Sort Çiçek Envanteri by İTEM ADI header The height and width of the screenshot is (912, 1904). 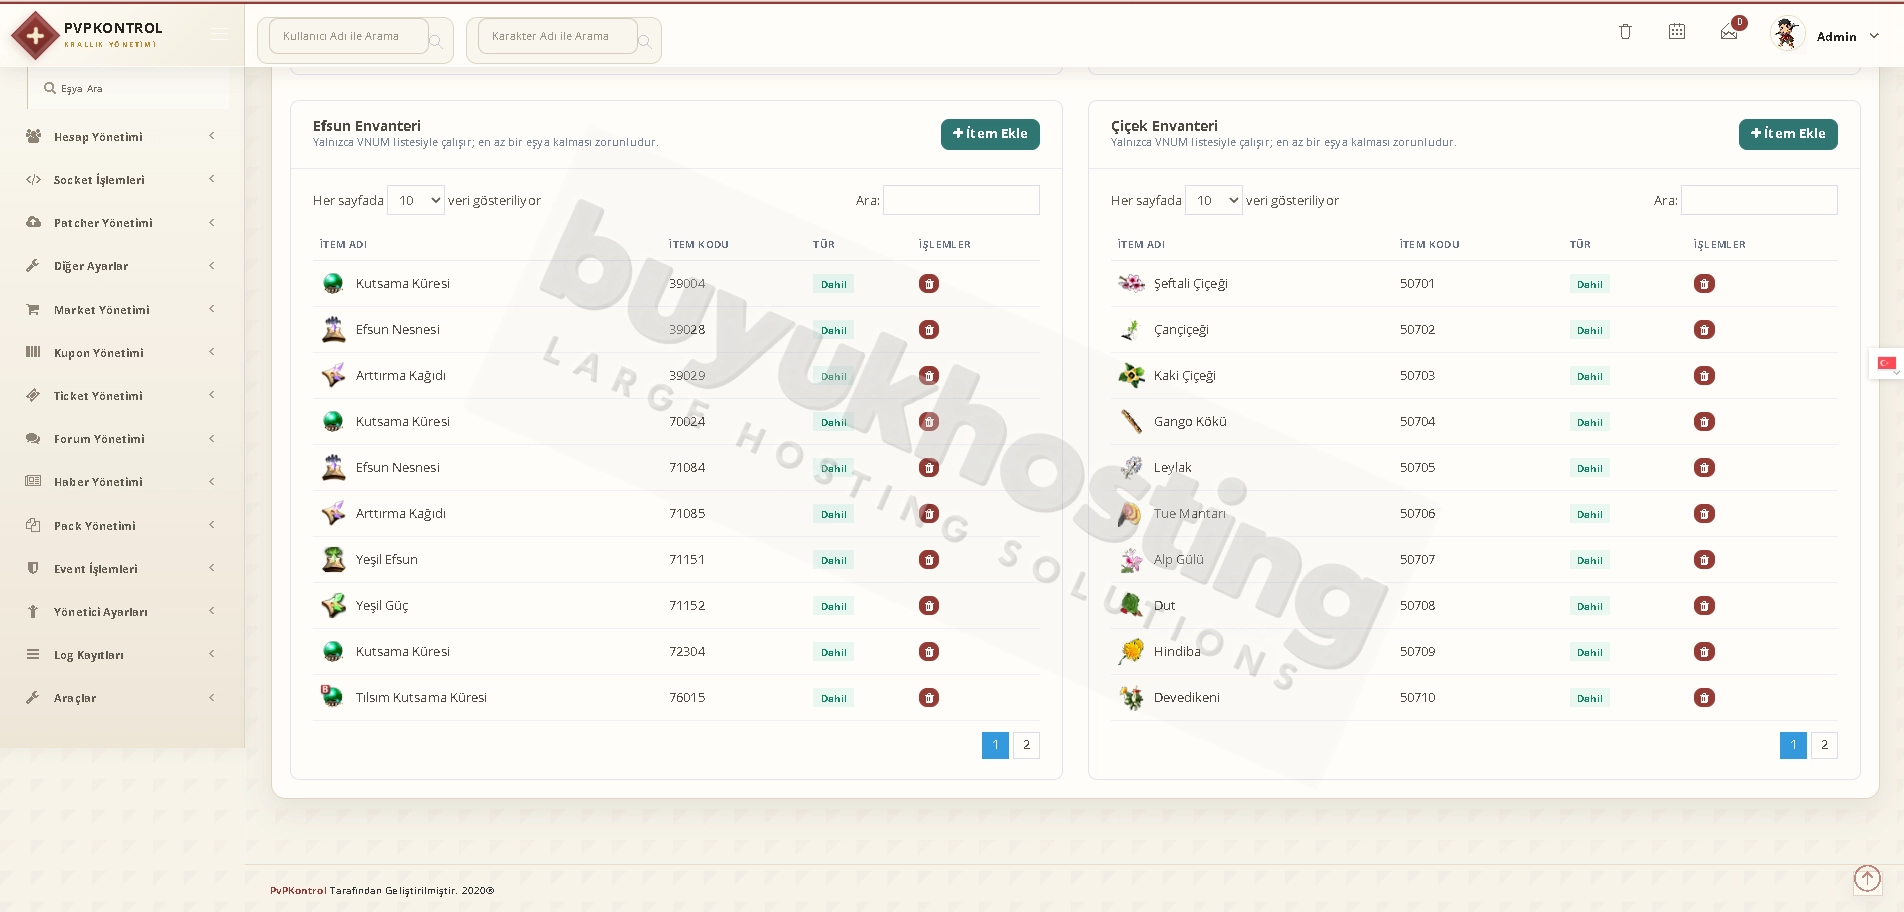[x=1141, y=245]
